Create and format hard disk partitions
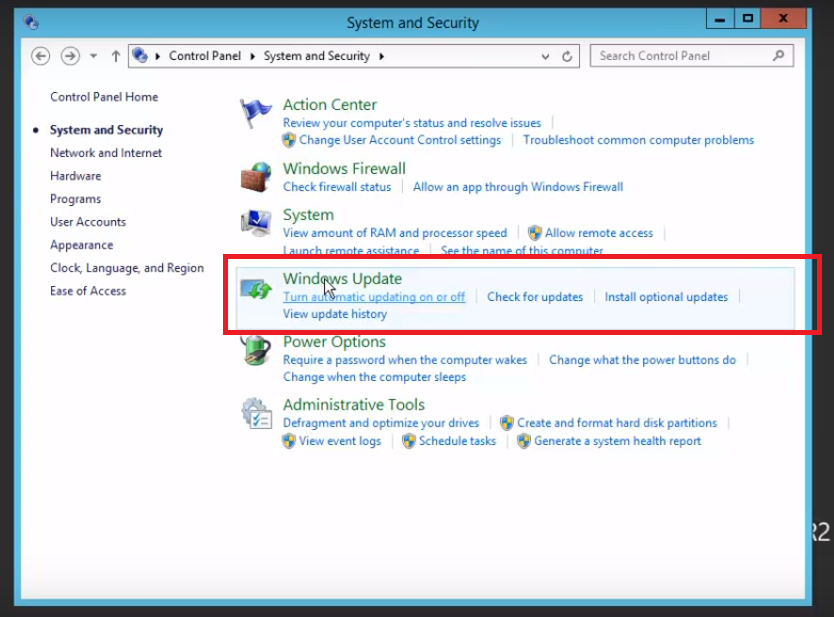The height and width of the screenshot is (617, 834). pos(617,423)
